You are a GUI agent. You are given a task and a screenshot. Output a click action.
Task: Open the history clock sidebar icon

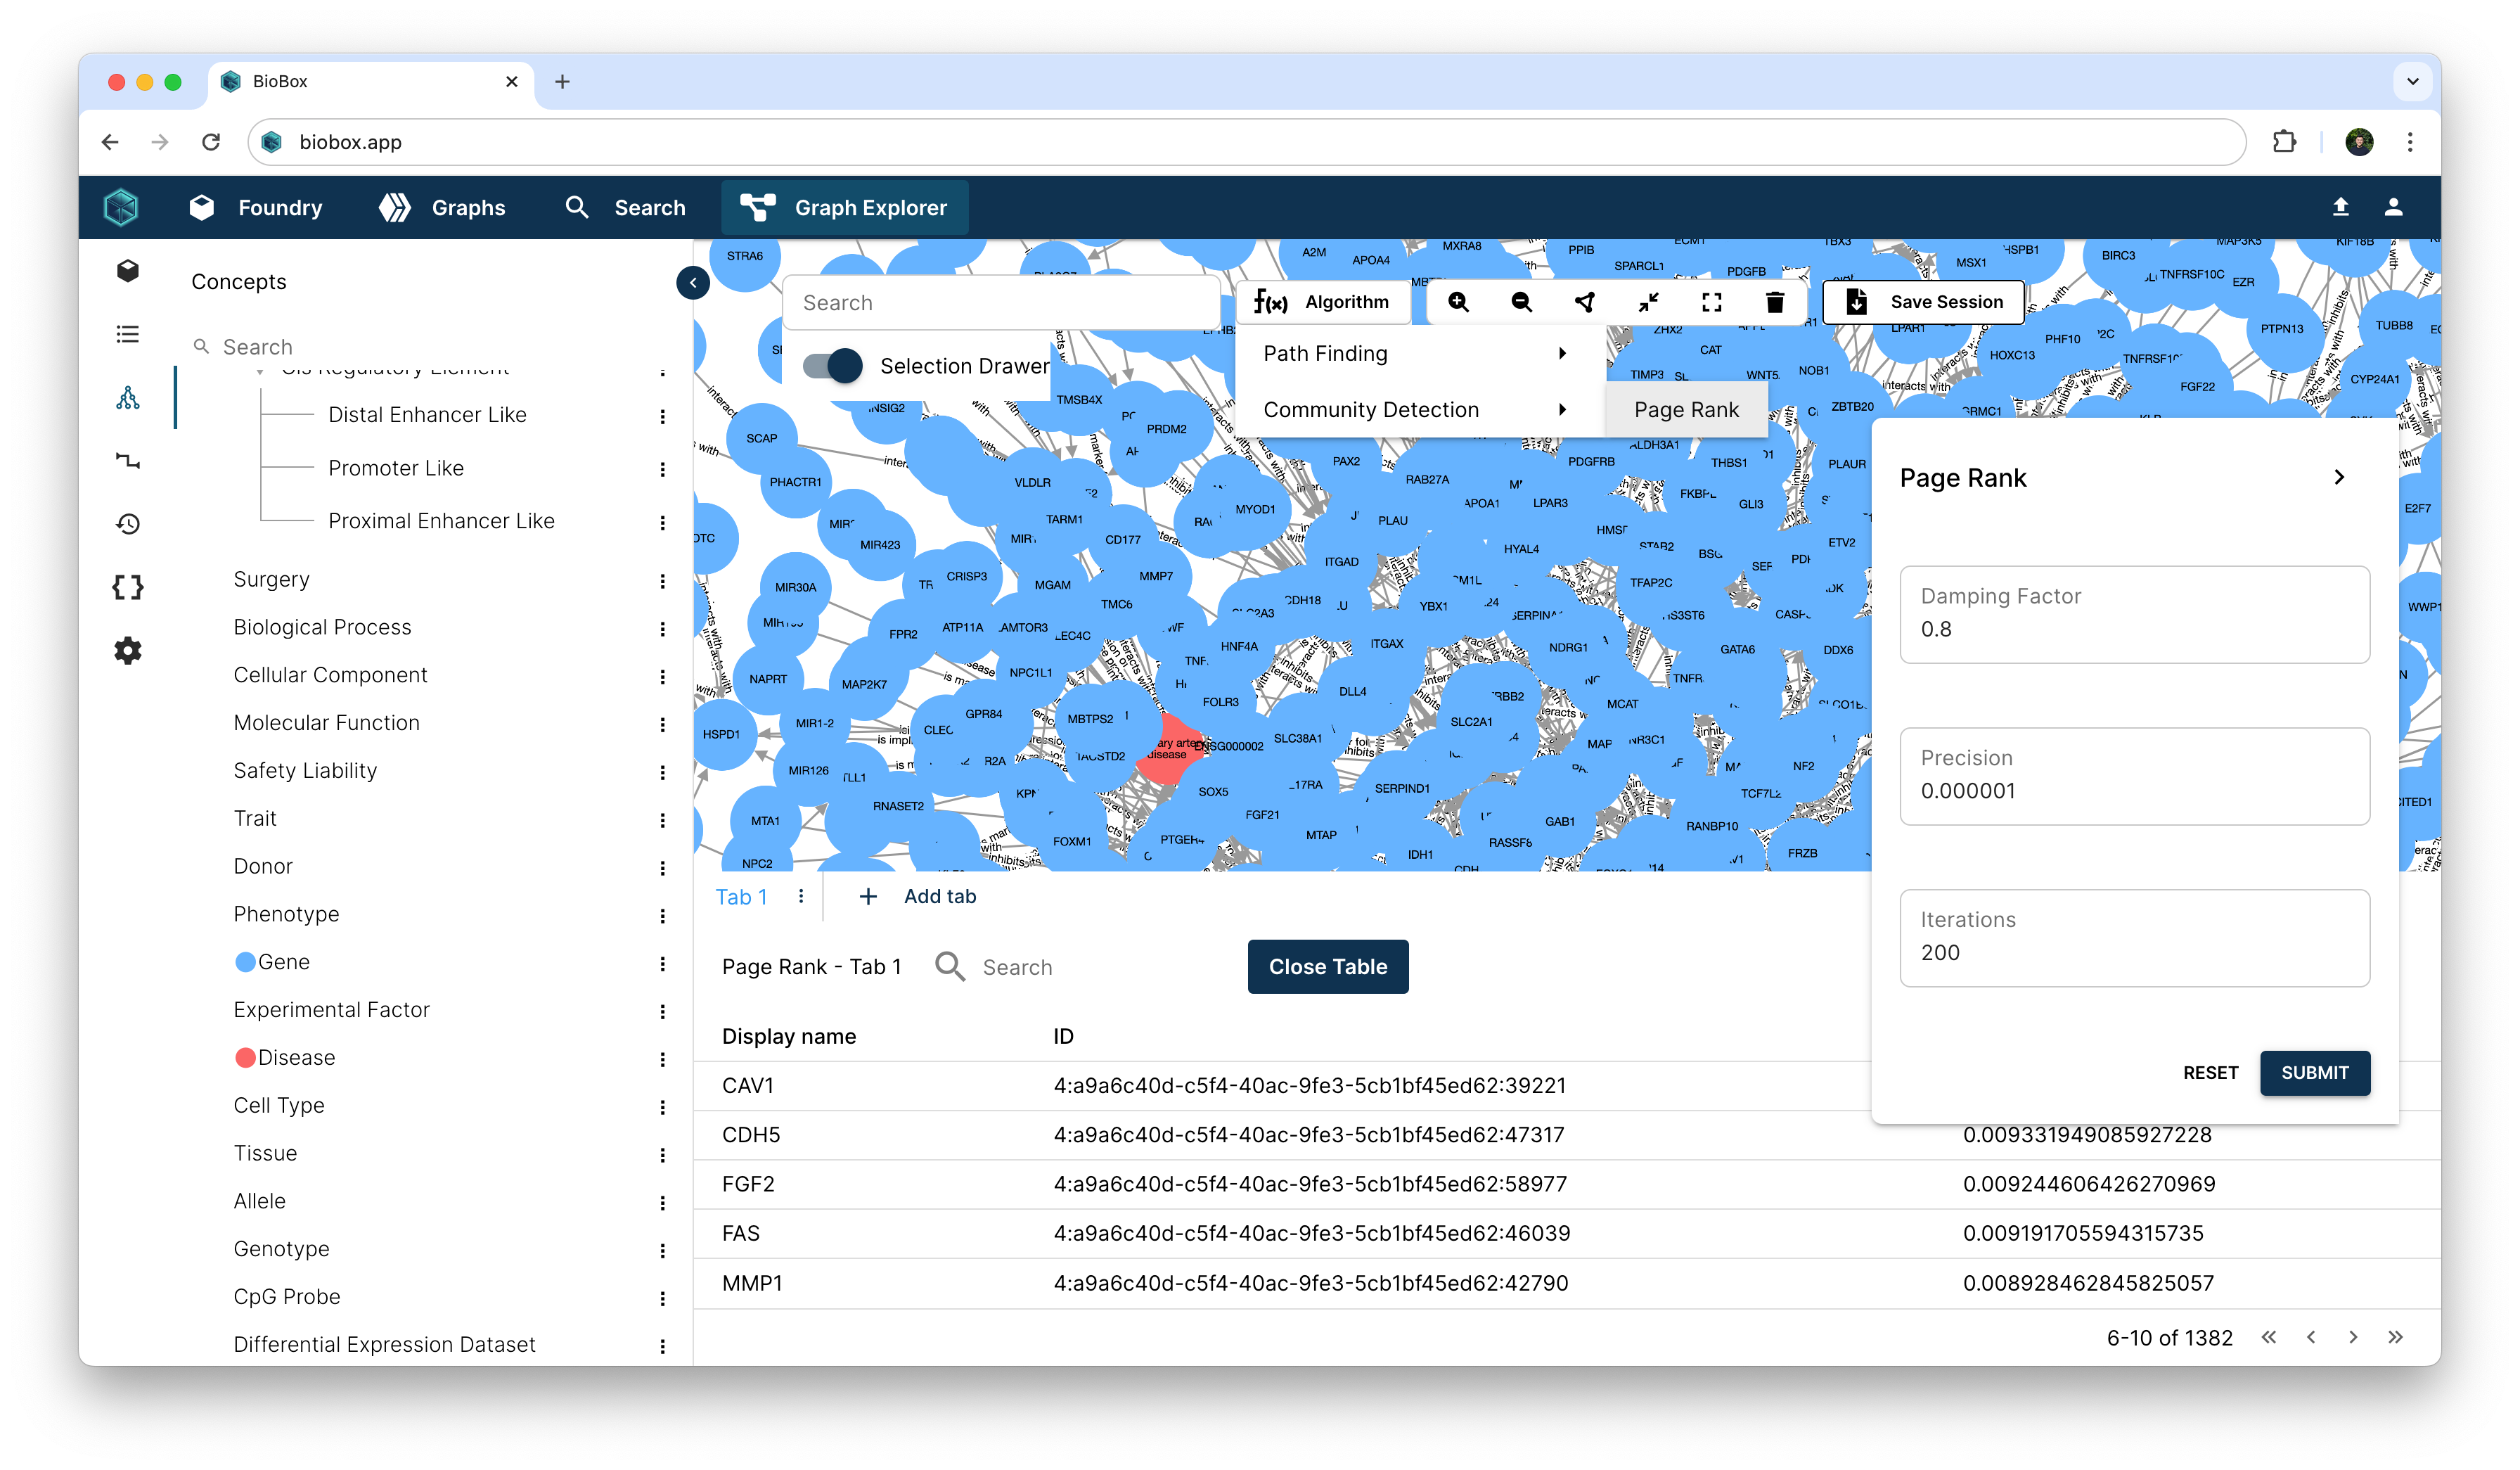[127, 524]
